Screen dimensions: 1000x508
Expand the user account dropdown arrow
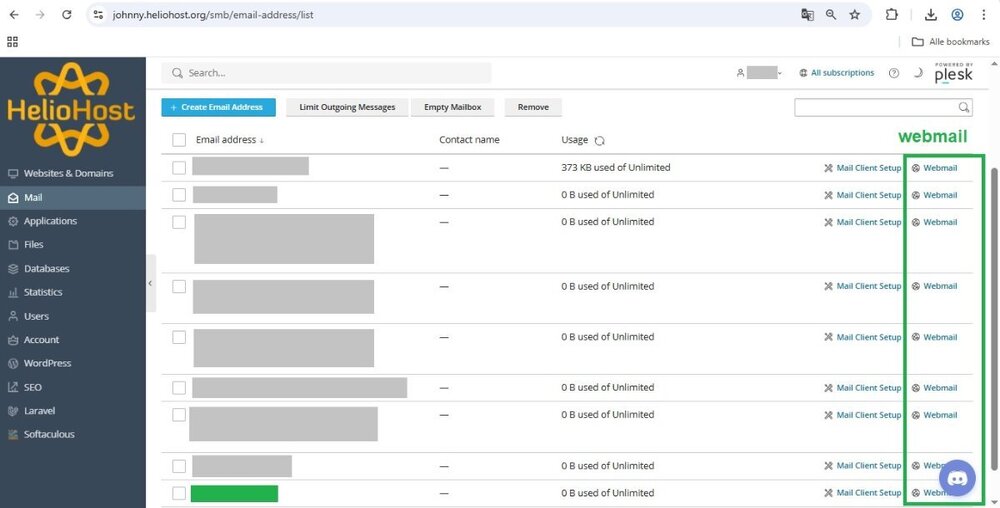pos(779,73)
